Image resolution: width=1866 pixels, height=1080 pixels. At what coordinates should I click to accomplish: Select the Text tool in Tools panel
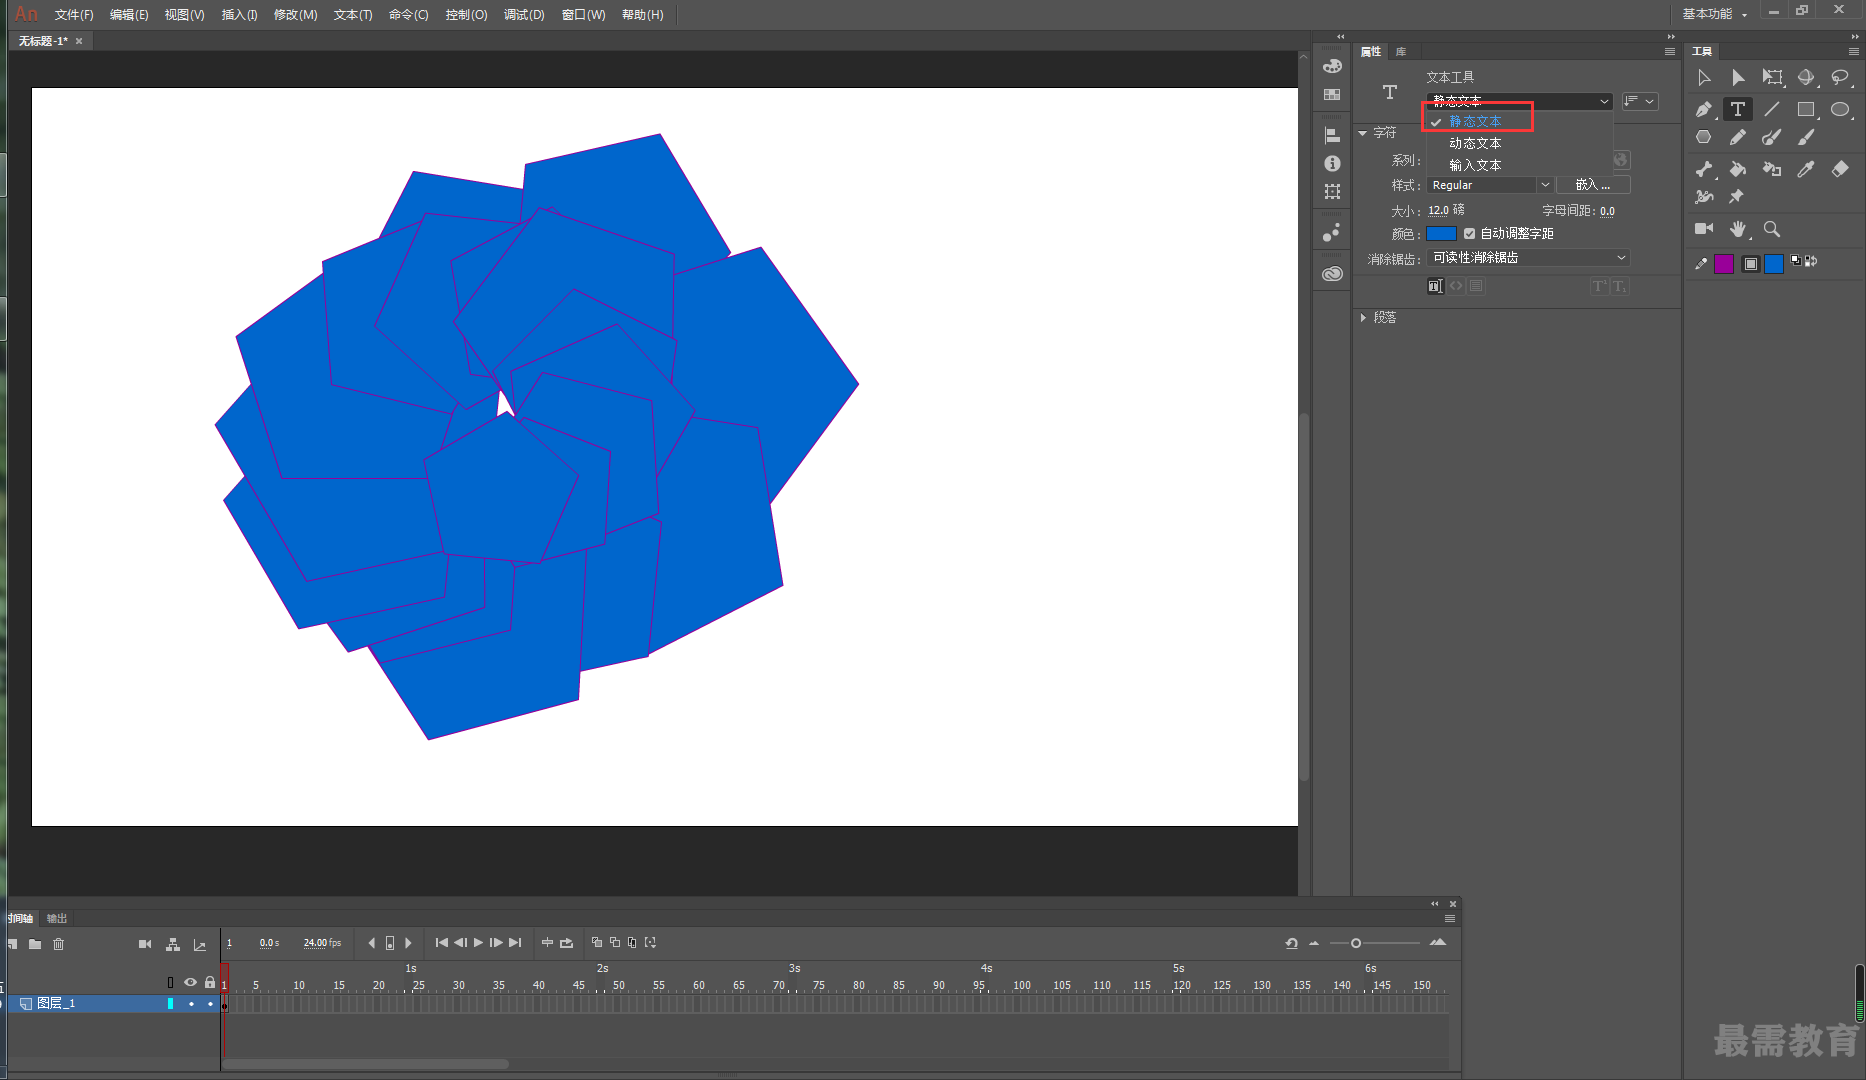1738,109
